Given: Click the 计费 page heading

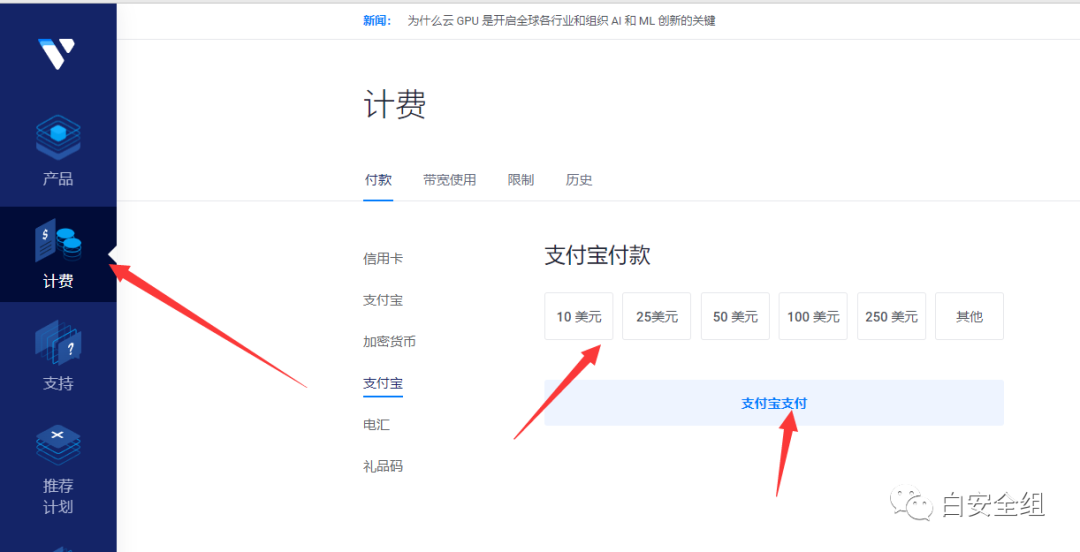Looking at the screenshot, I should pos(395,106).
